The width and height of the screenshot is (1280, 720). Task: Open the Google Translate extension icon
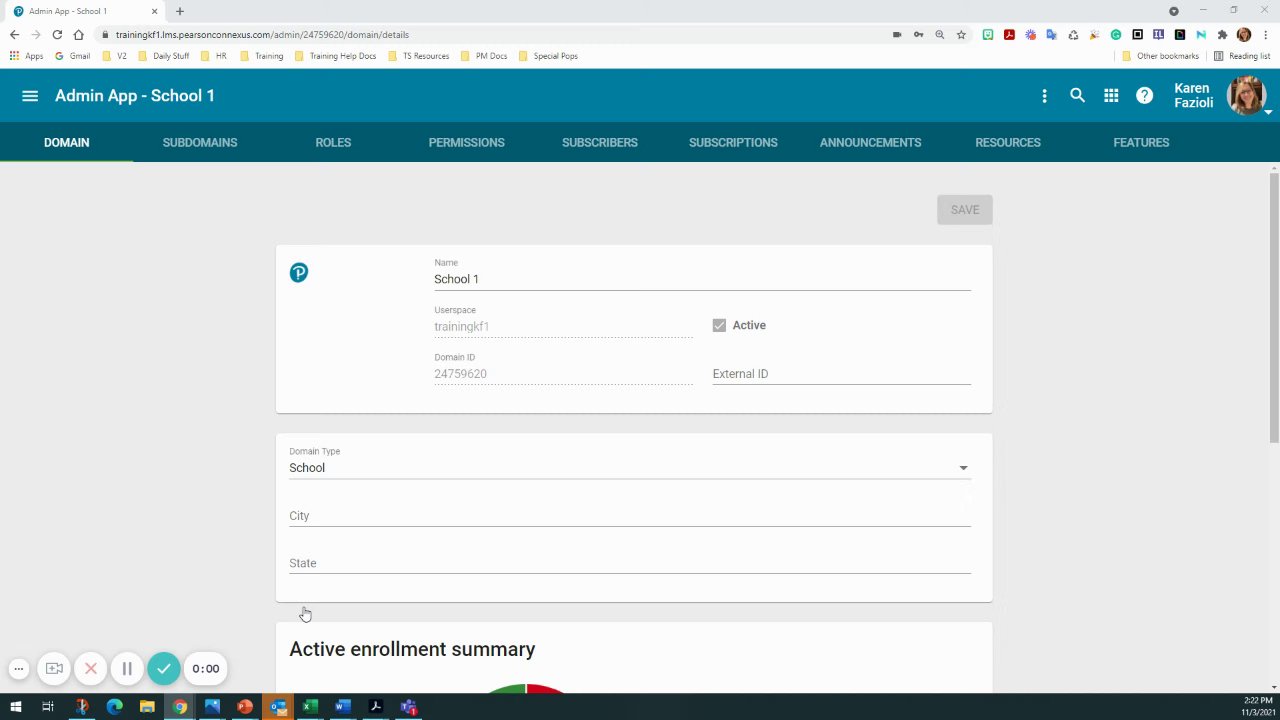[1052, 34]
